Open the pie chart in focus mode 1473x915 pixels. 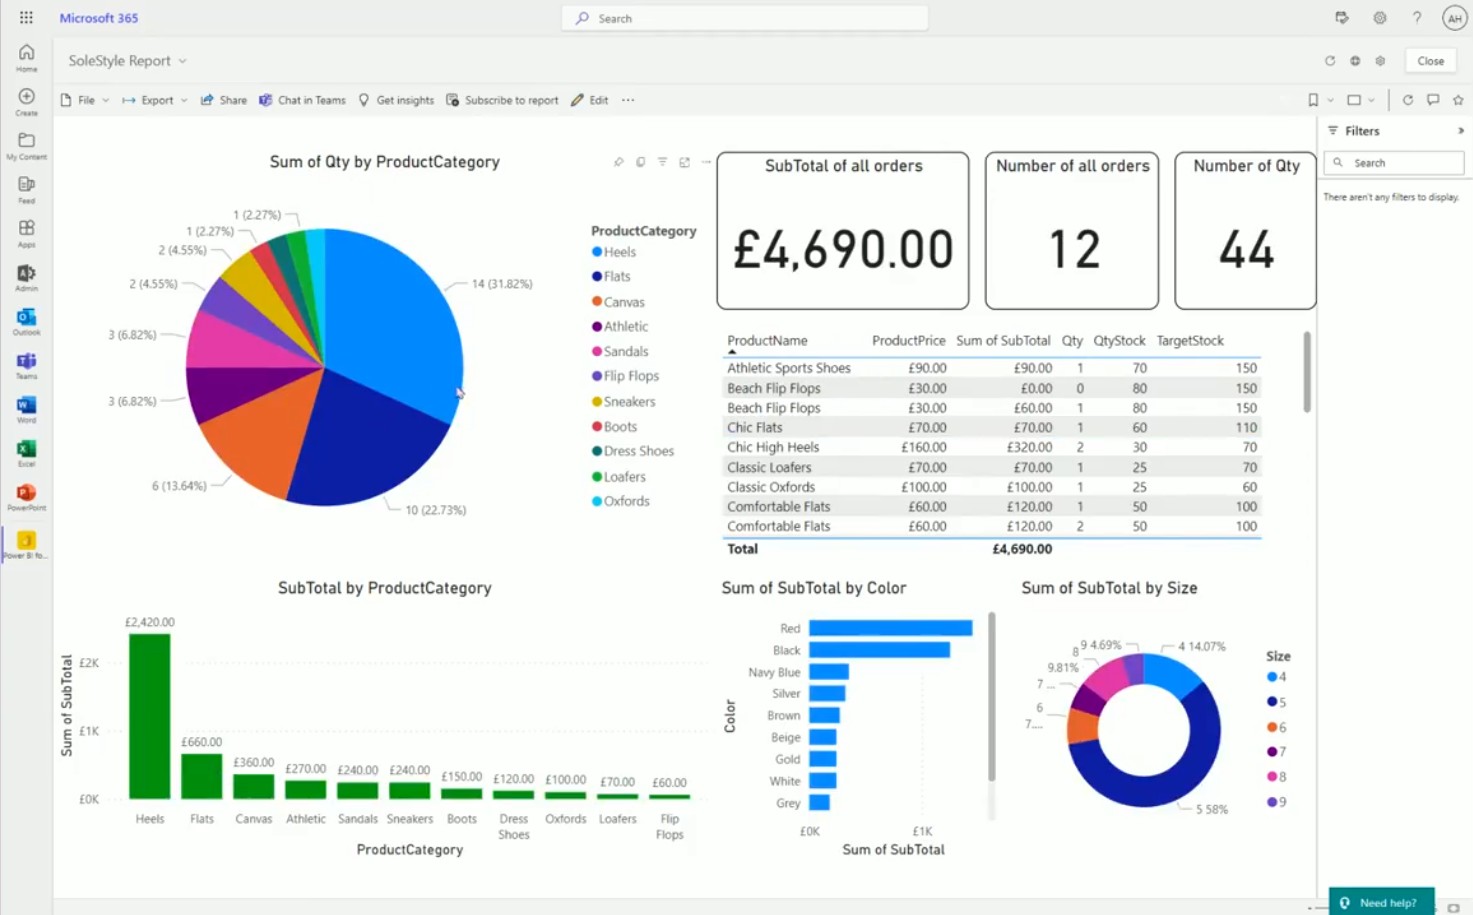point(684,161)
